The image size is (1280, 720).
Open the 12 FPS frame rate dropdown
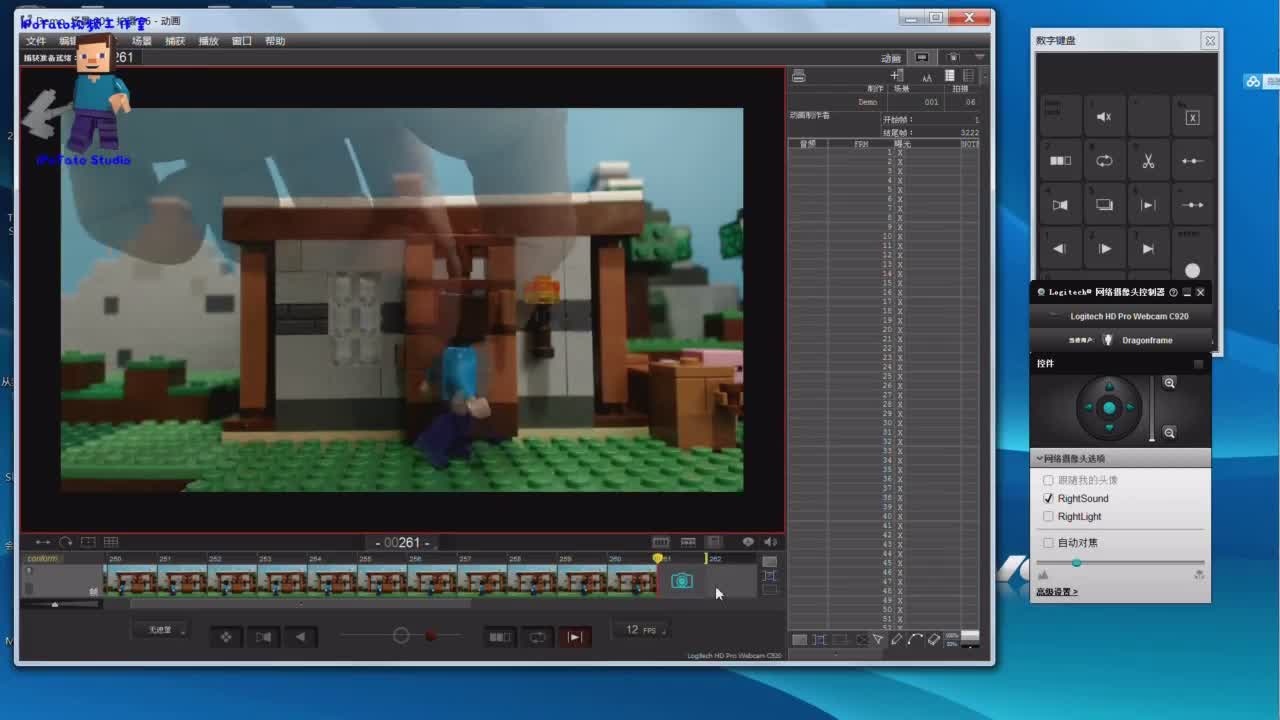641,630
